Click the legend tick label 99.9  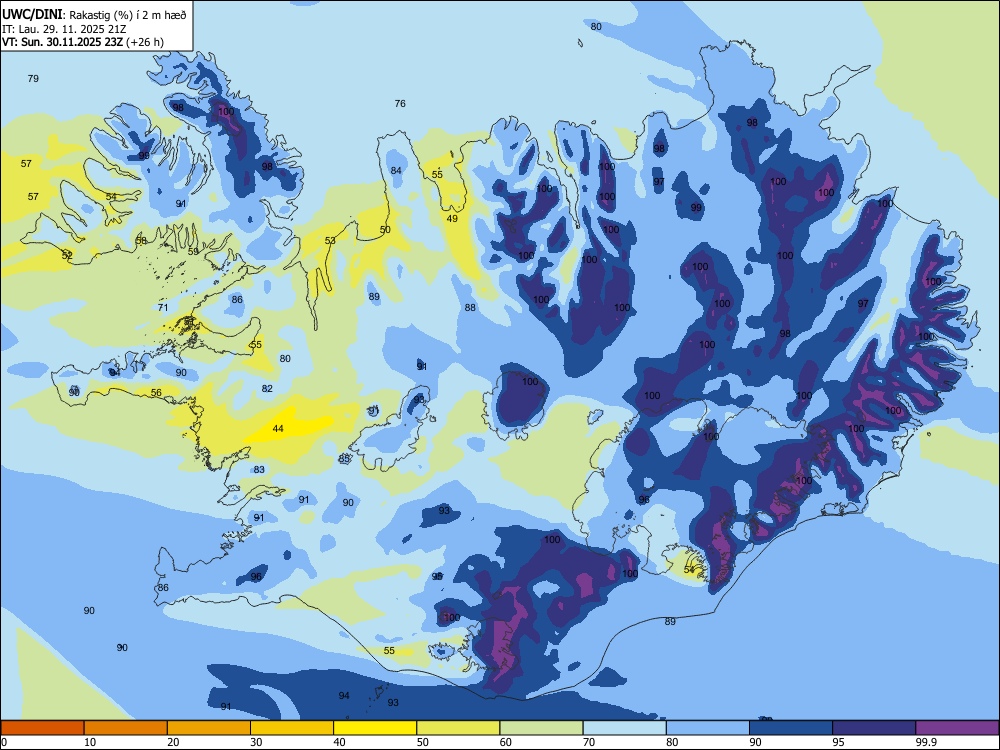coord(925,742)
